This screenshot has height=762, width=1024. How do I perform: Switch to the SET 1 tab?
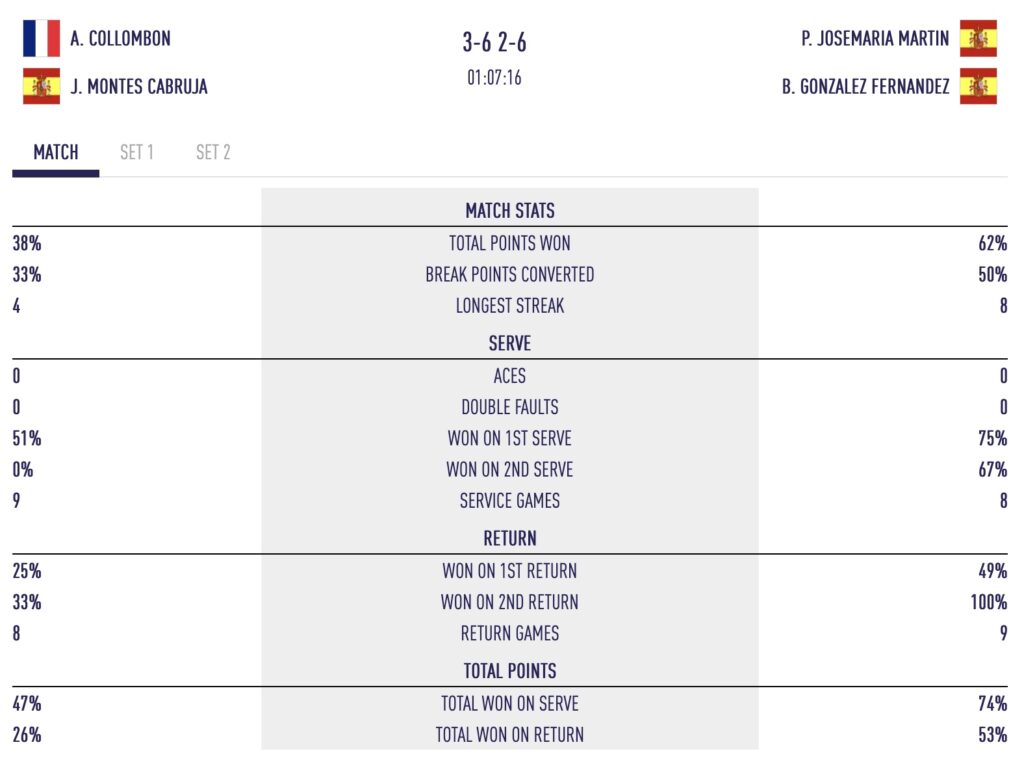tap(136, 152)
